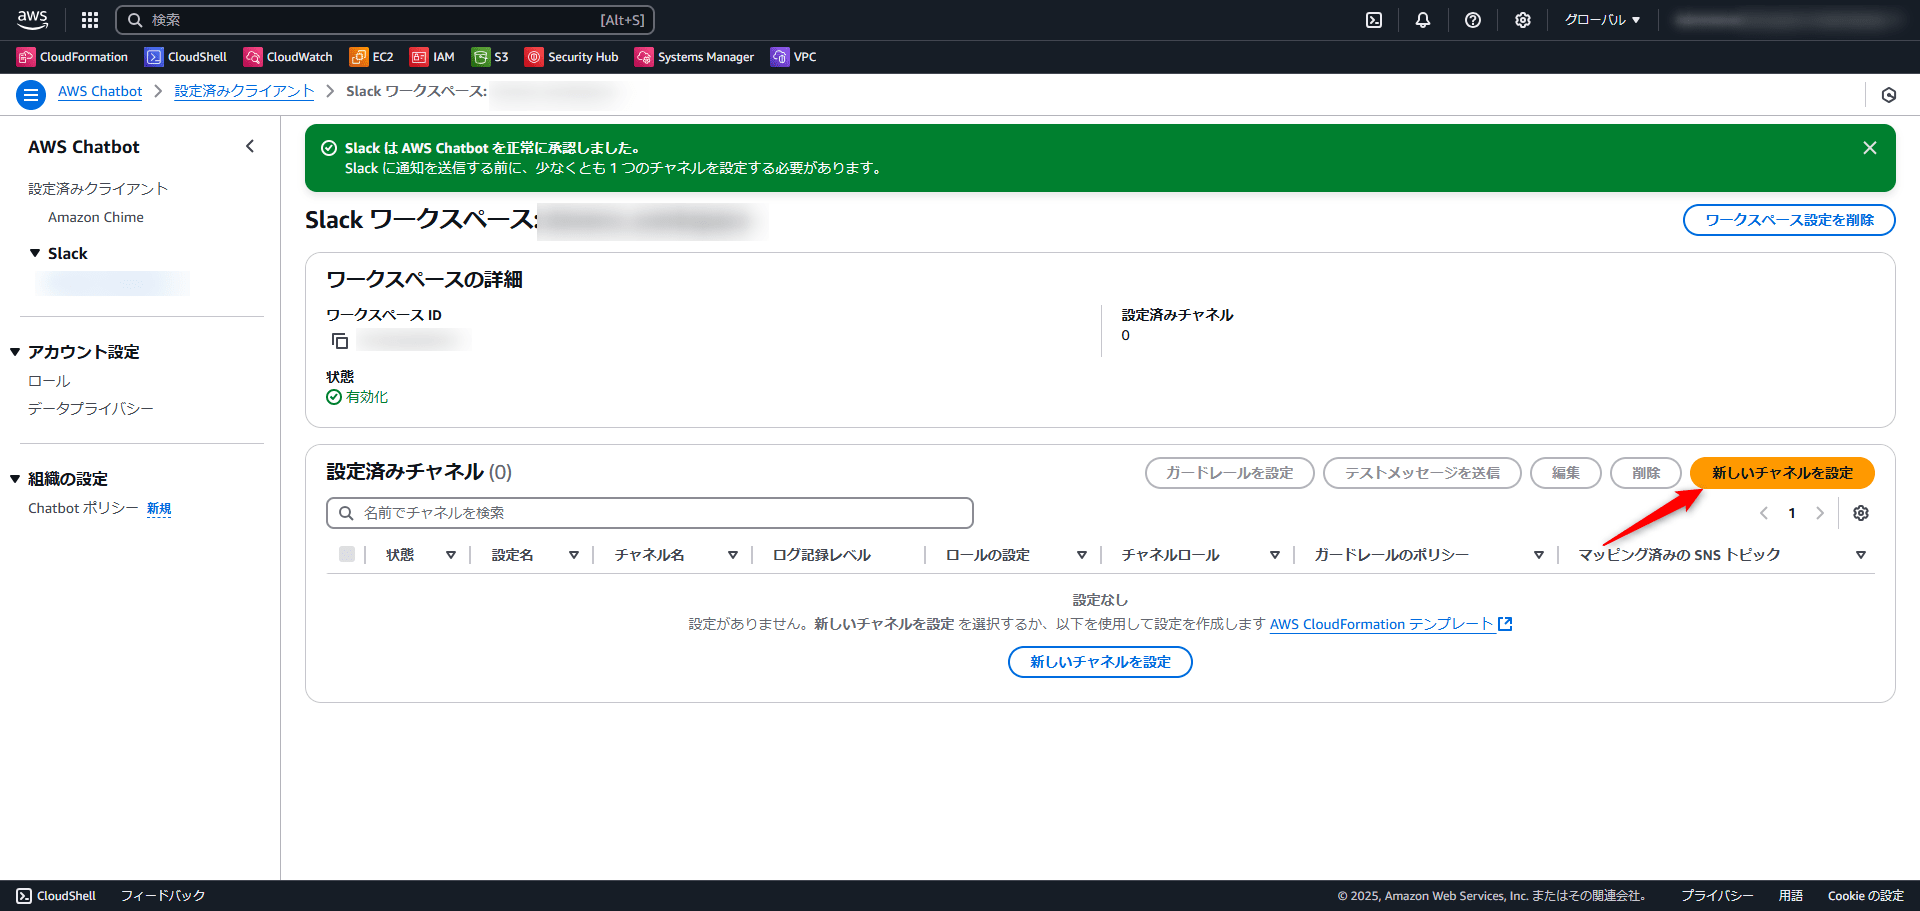This screenshot has height=911, width=1920.
Task: Click orange 新しいチャネルを設定 button
Action: [1782, 473]
